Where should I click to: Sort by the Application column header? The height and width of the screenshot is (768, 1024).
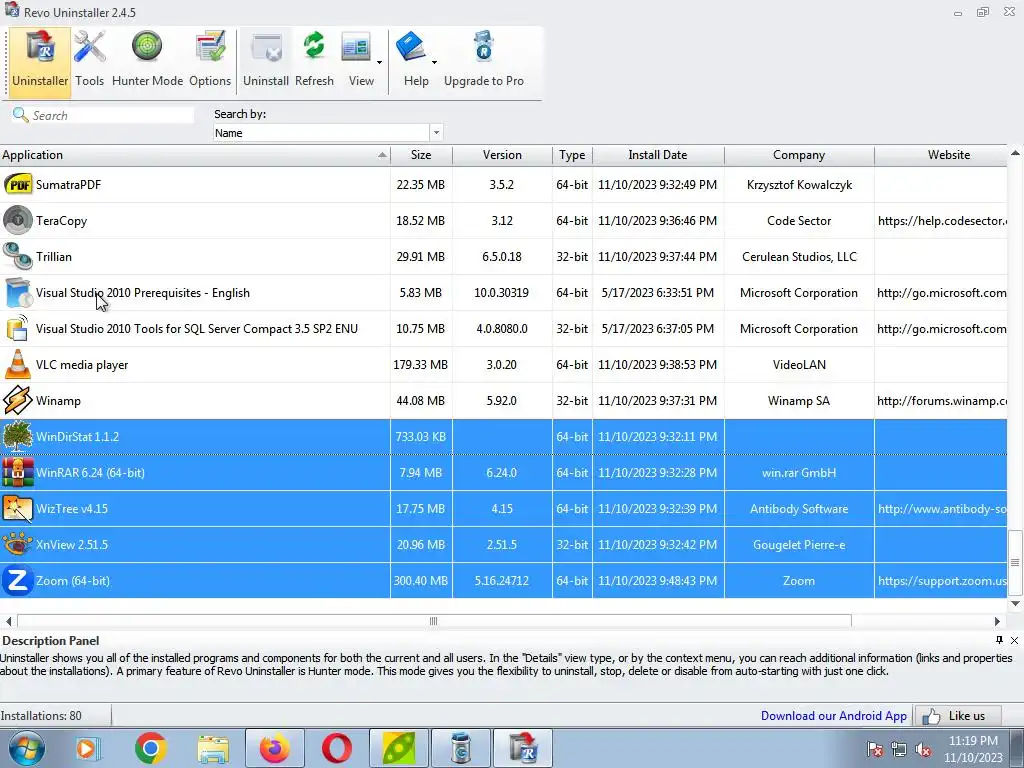195,155
